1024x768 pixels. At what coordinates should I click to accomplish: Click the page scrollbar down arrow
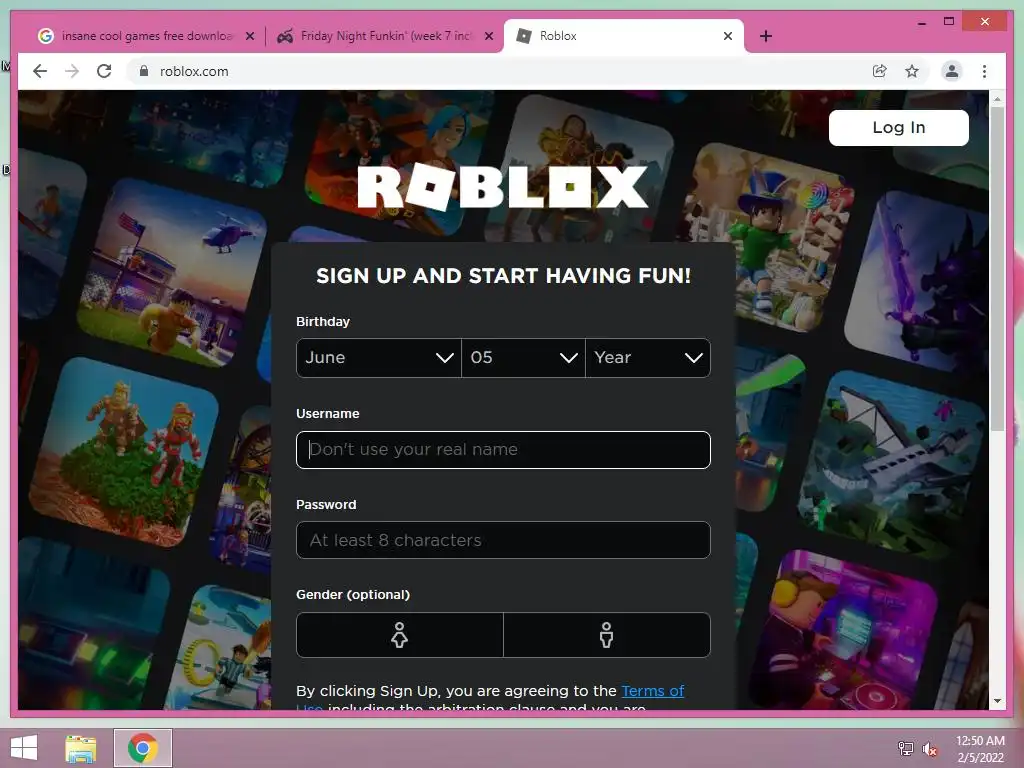(997, 701)
